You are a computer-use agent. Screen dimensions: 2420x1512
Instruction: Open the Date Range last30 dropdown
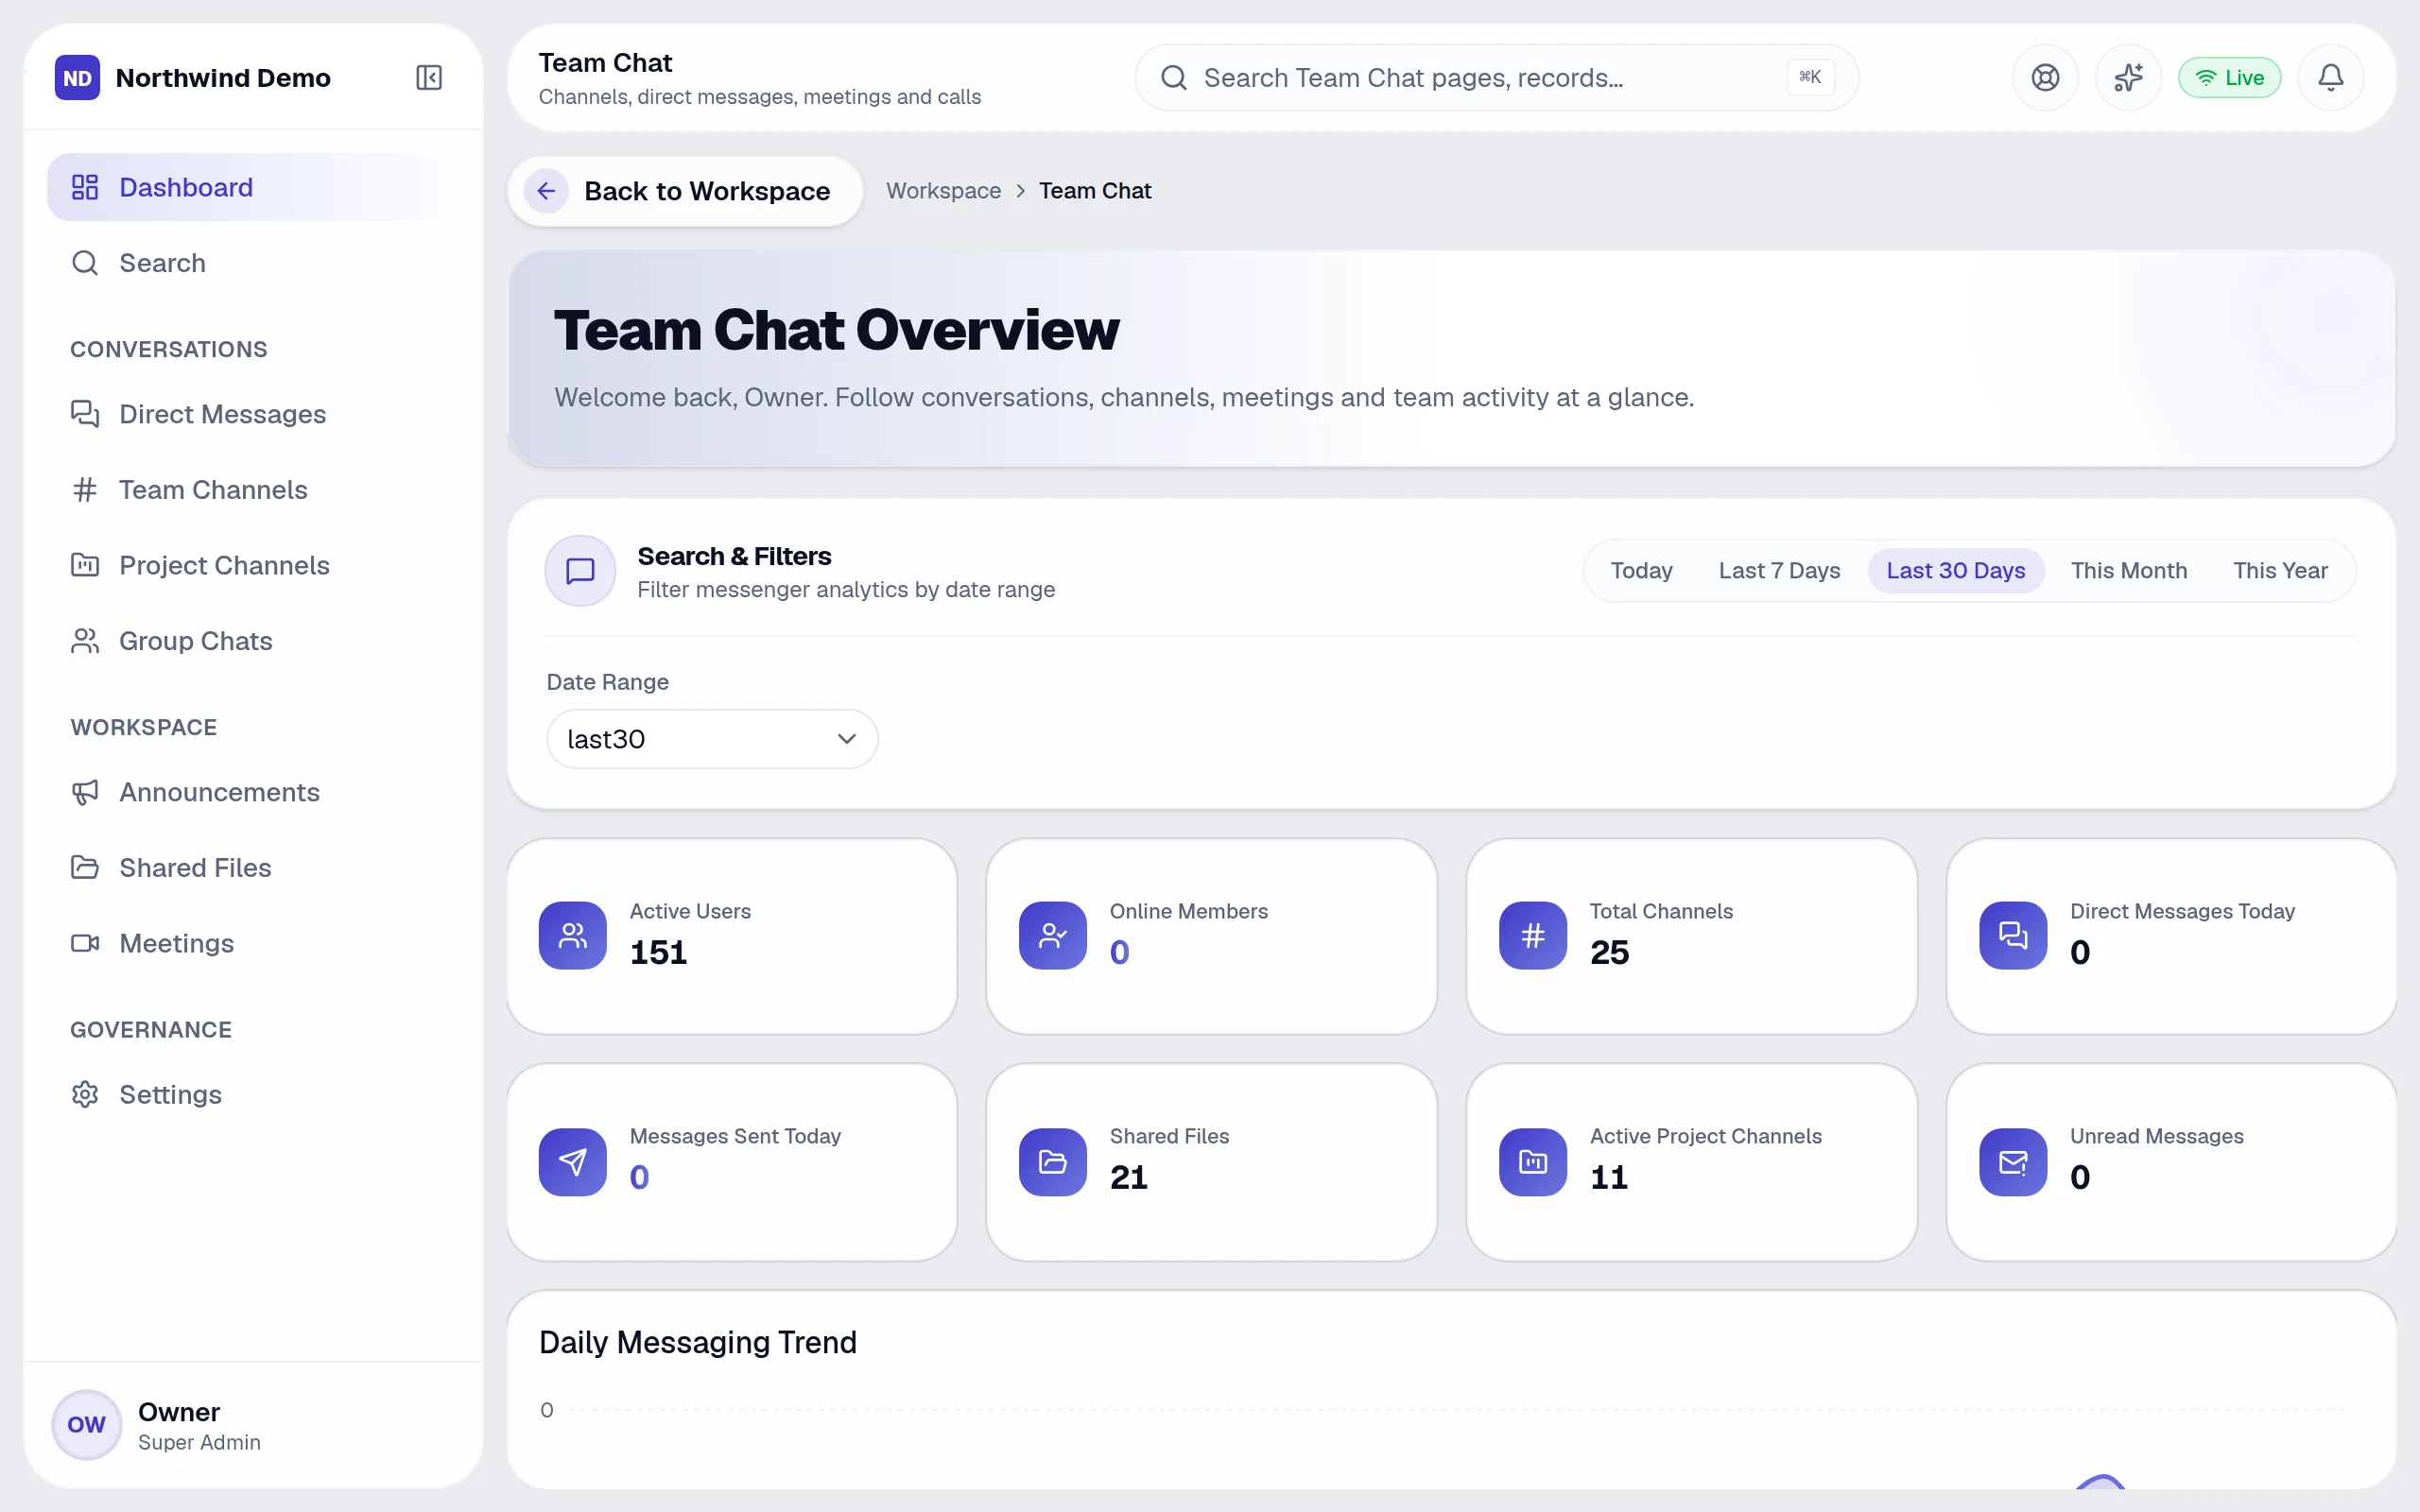coord(712,739)
